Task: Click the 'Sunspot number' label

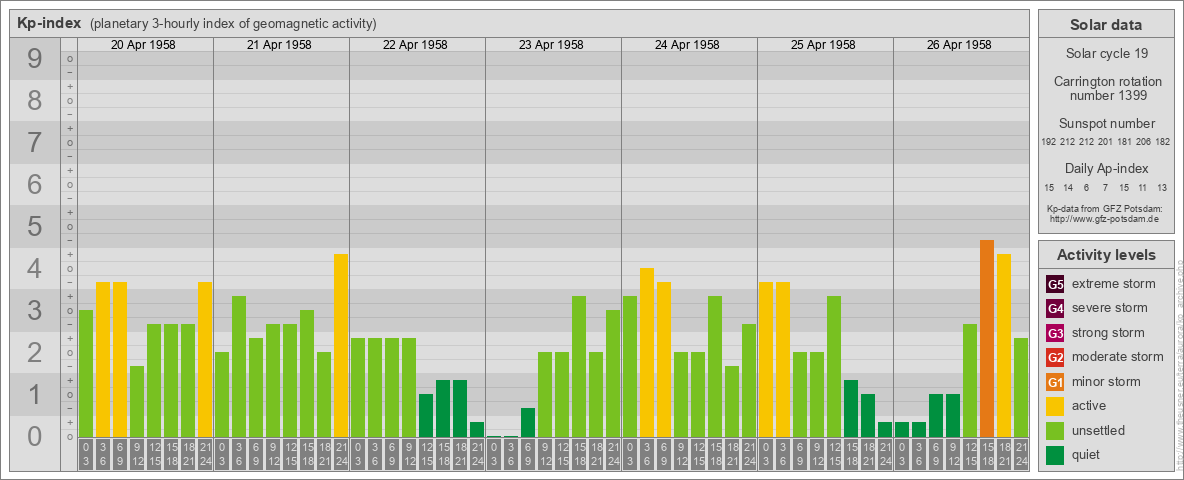Action: [1106, 124]
